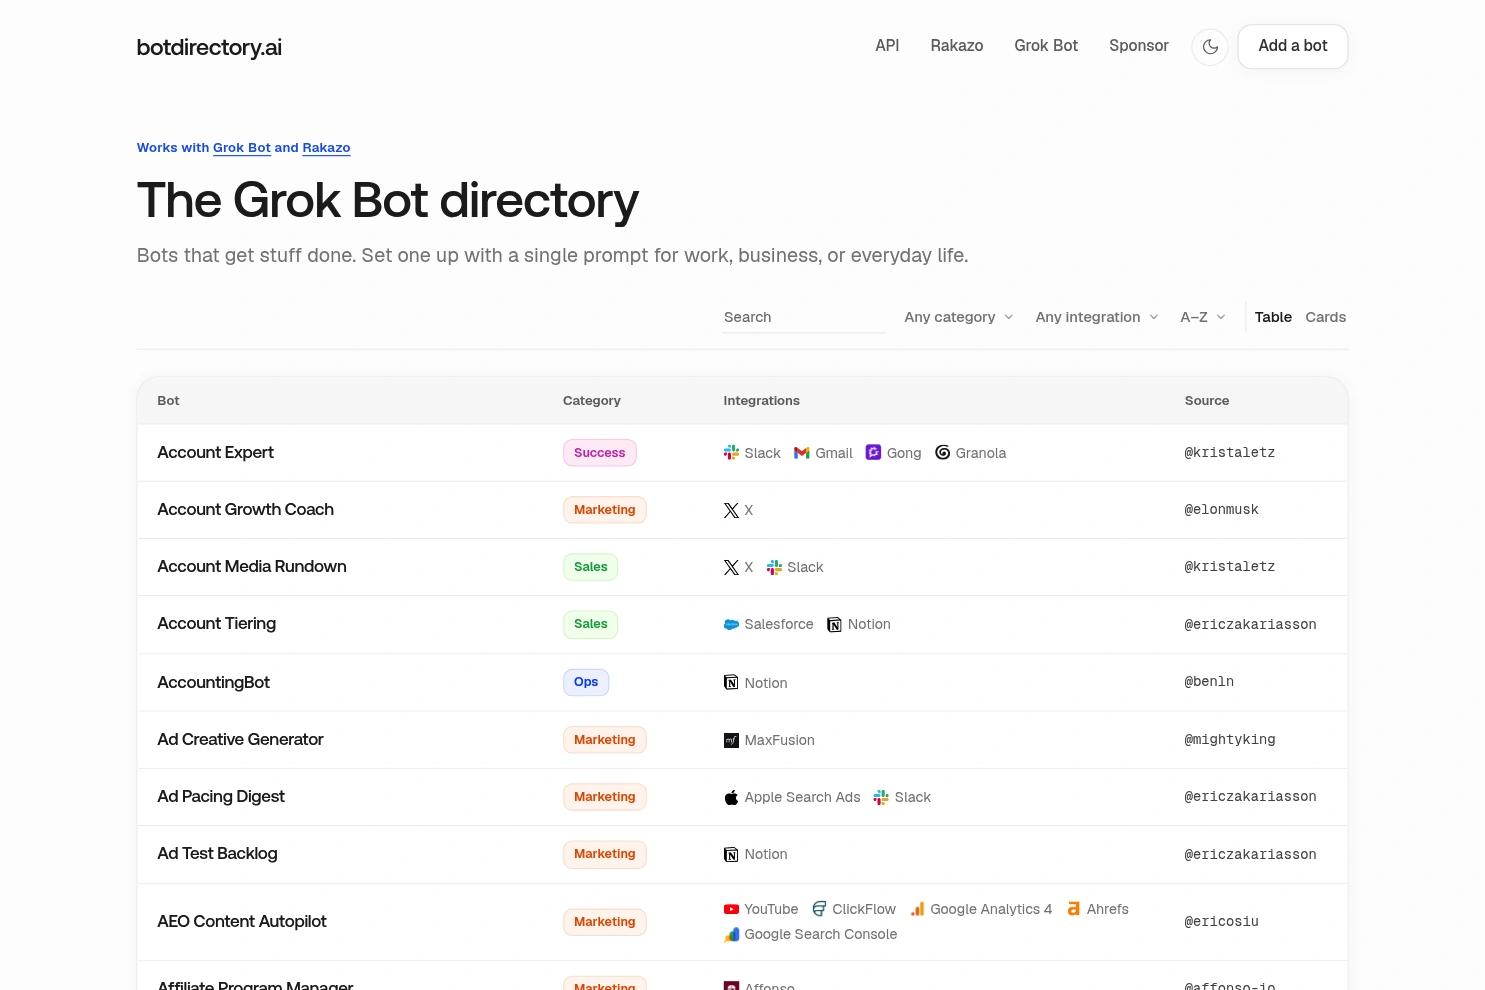1485x990 pixels.
Task: Click the Notion icon in Ad Test Backlog row
Action: coord(731,854)
